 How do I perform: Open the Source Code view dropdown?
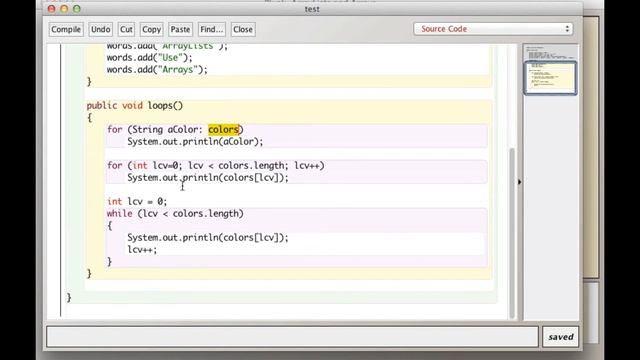click(493, 29)
